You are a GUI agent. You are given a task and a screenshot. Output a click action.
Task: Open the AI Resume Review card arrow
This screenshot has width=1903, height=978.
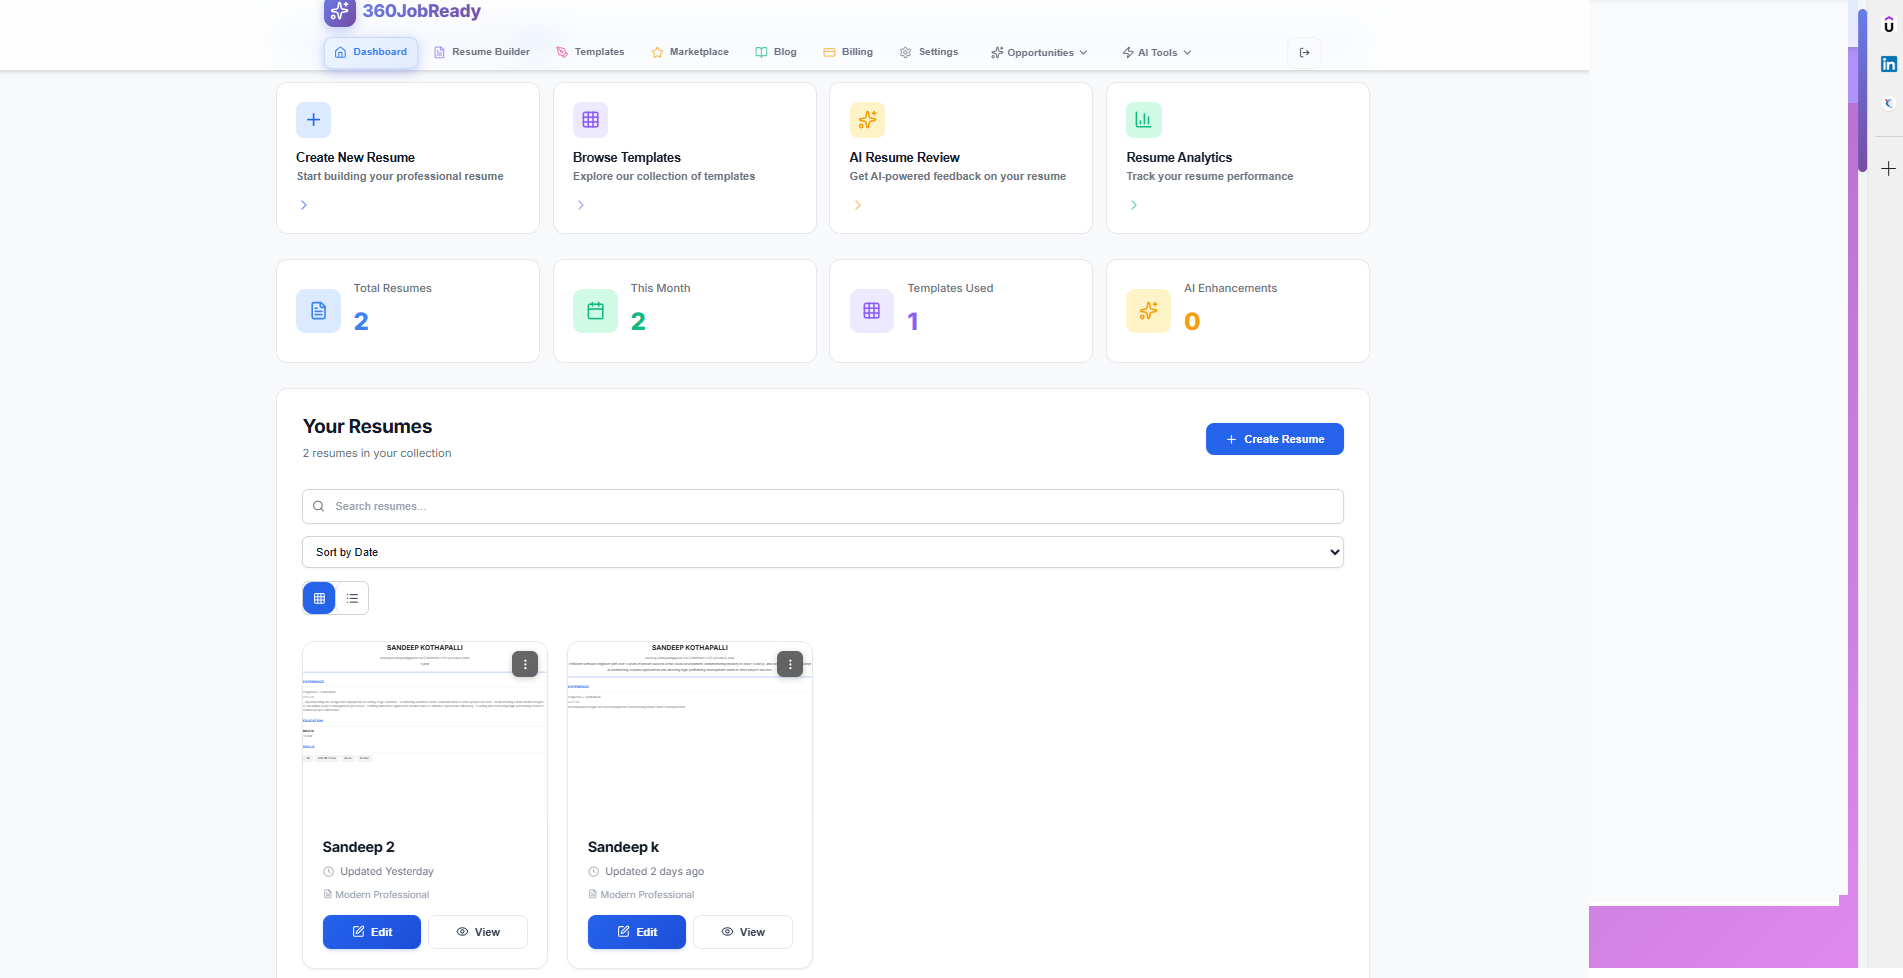click(858, 205)
